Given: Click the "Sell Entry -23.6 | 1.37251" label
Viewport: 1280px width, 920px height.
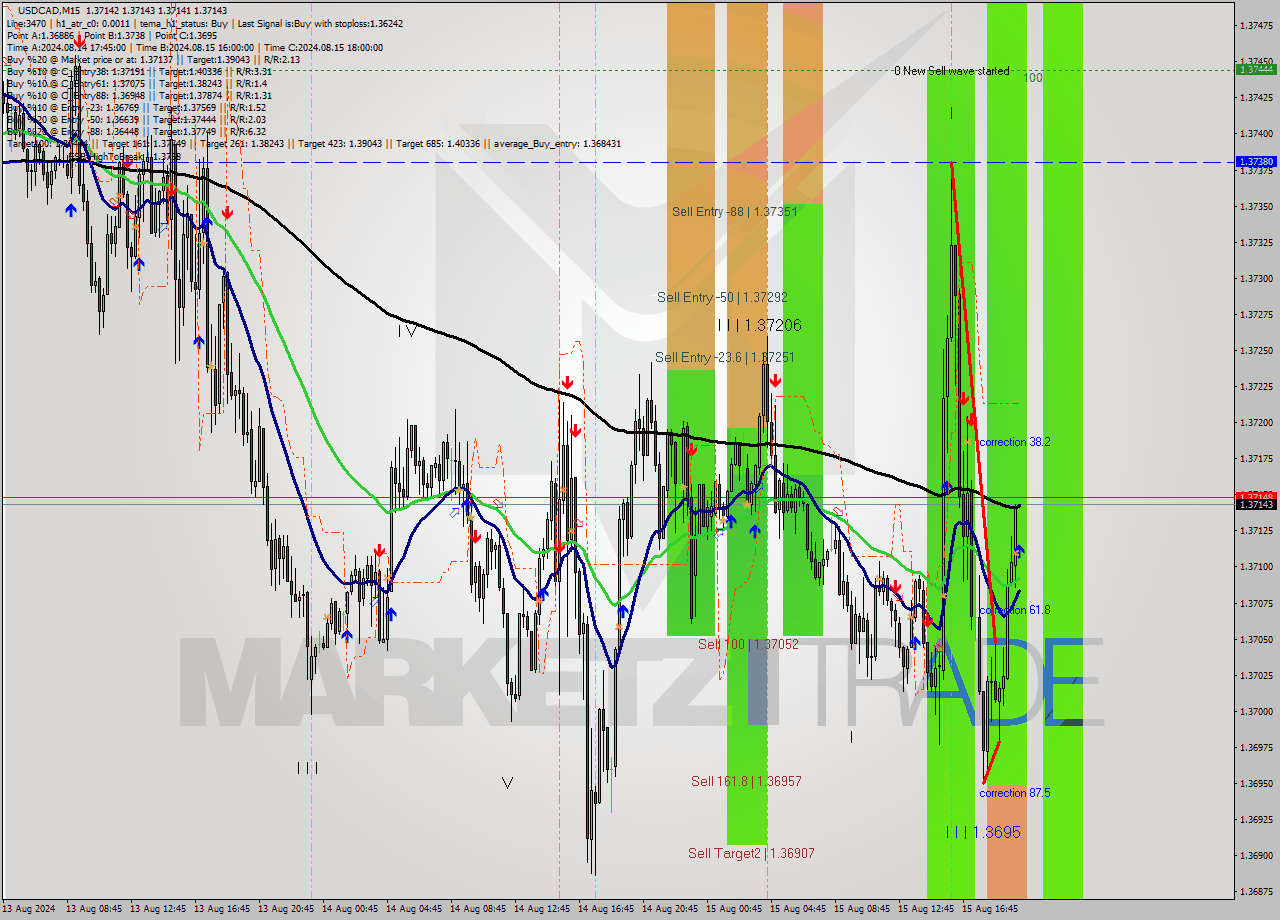Looking at the screenshot, I should coord(725,357).
